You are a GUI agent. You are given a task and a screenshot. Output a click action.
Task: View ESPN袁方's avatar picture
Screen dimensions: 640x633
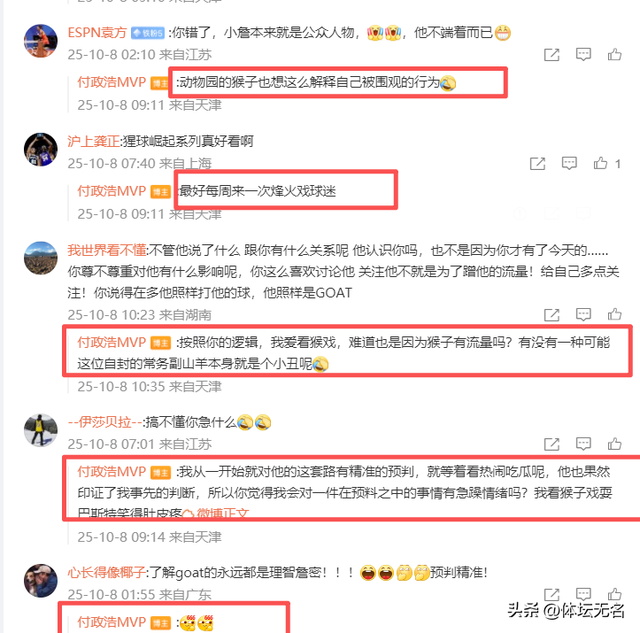41,41
